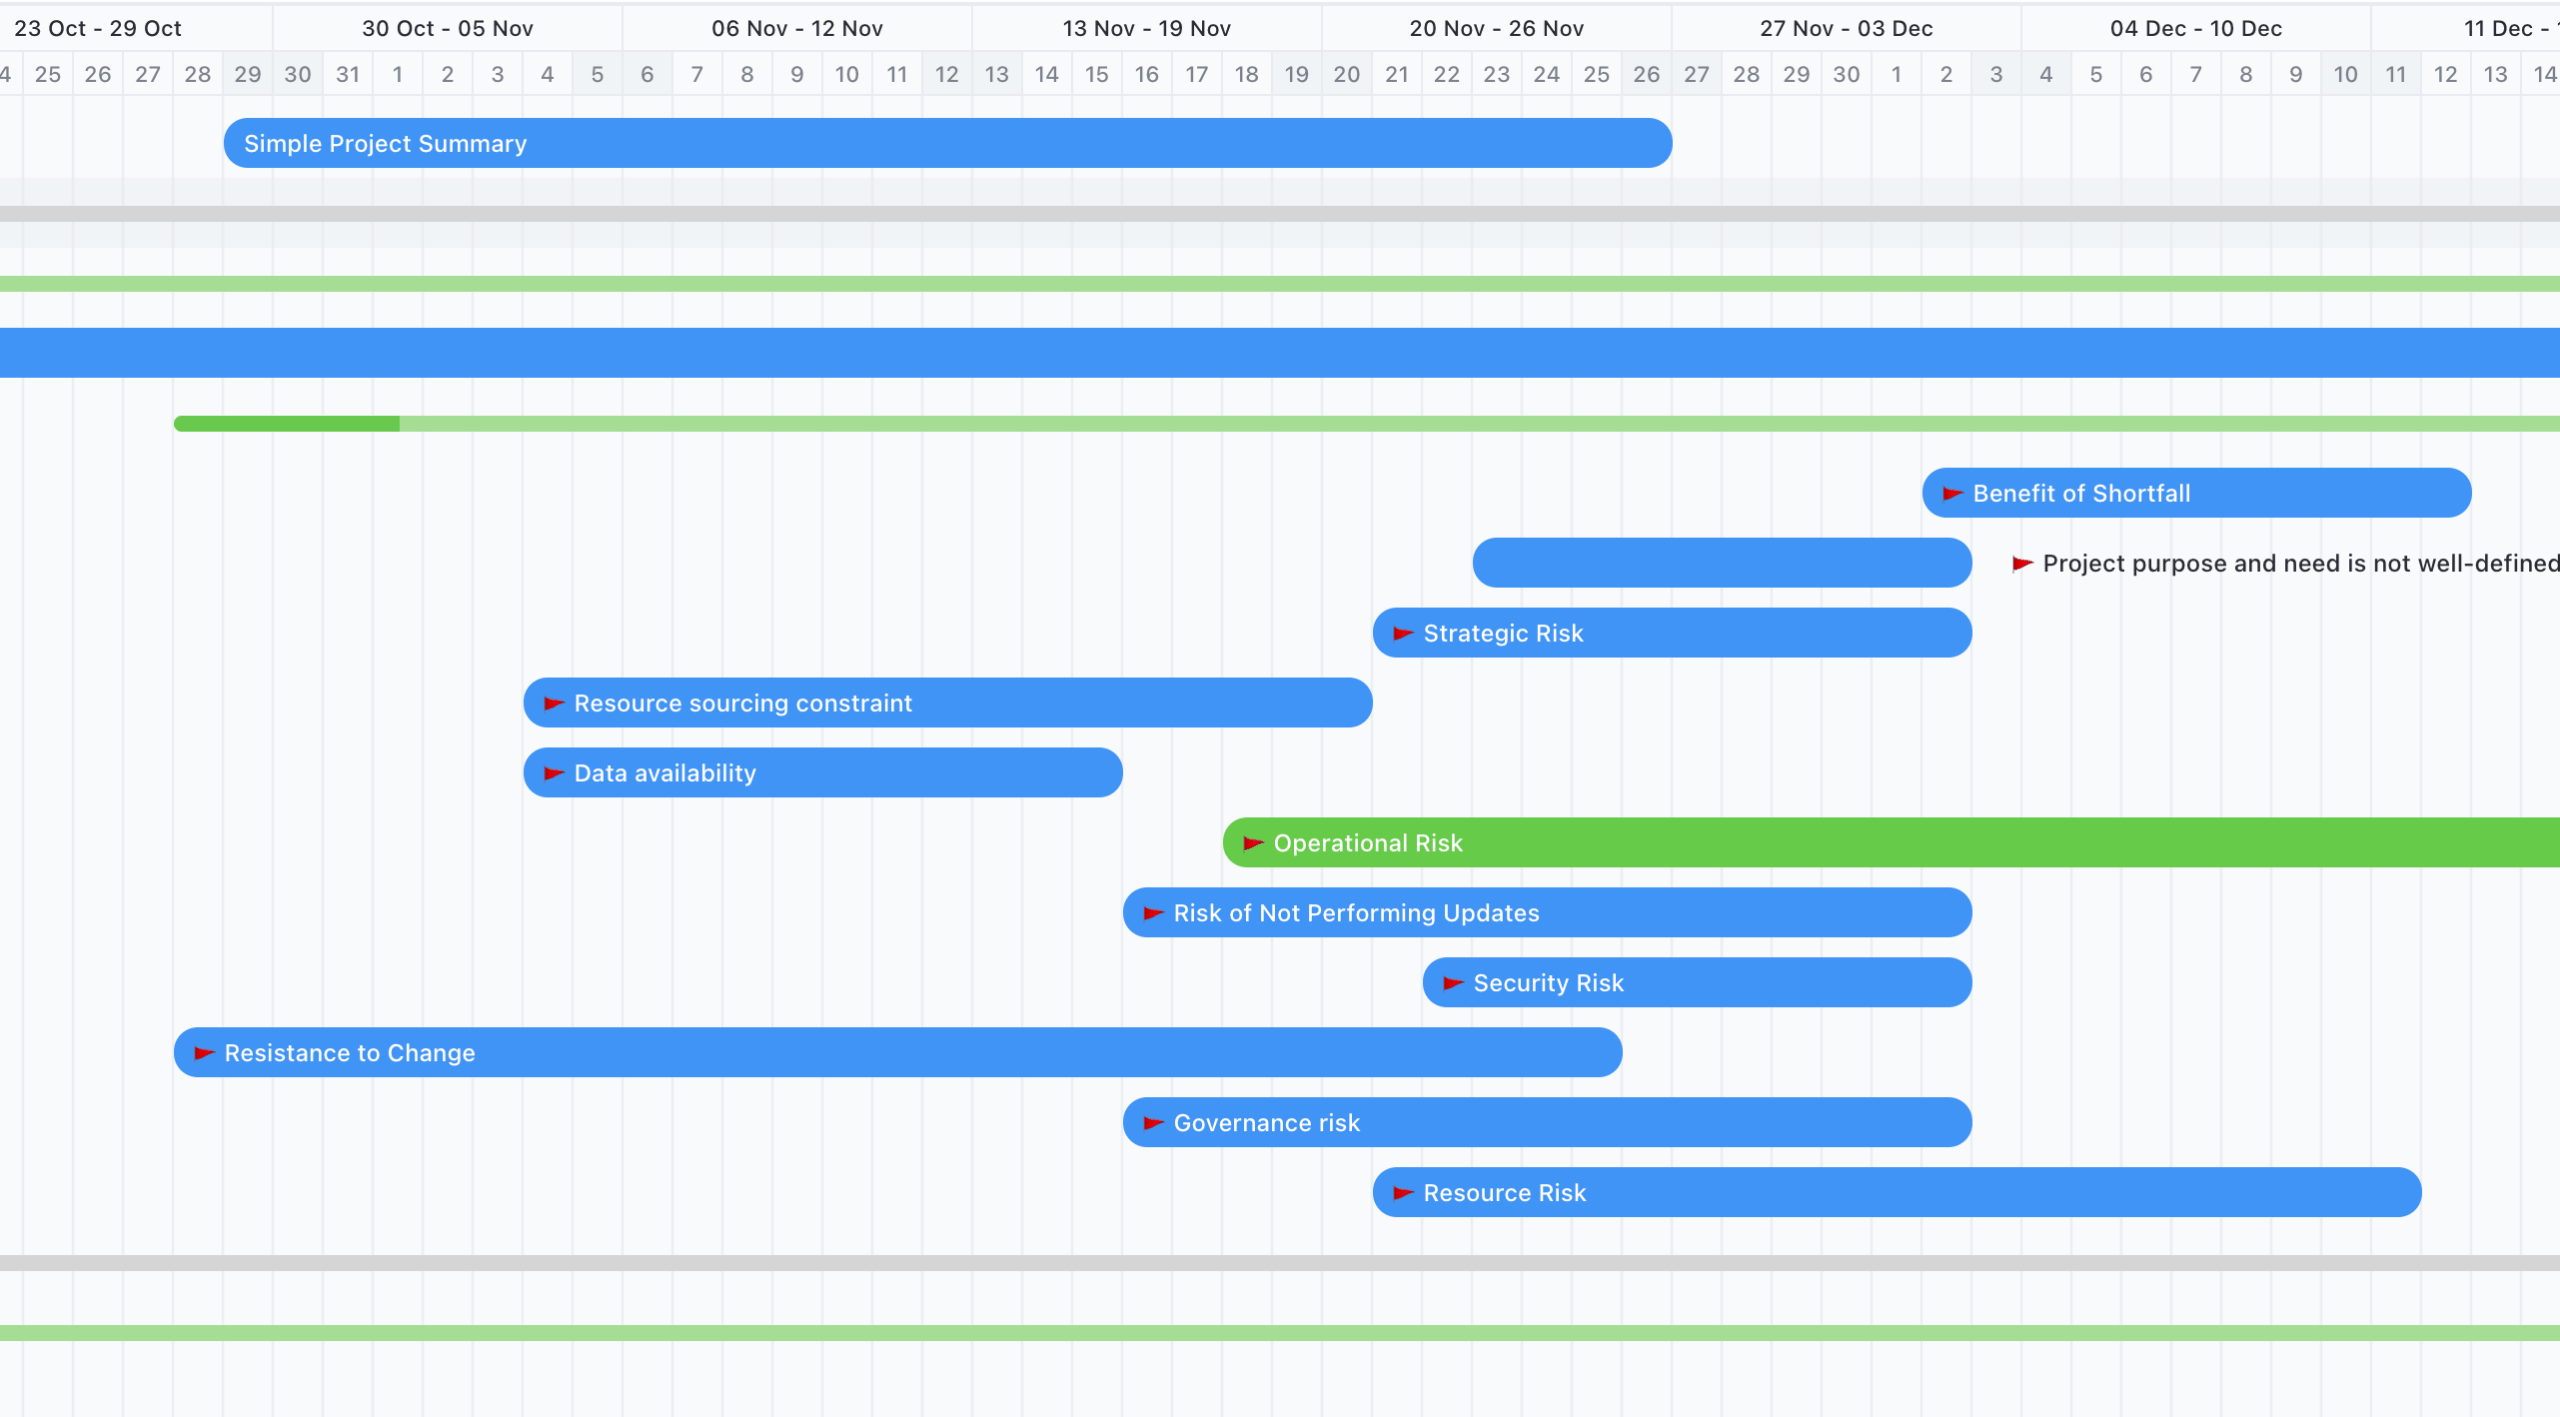This screenshot has height=1417, width=2560.
Task: Select day 30 under 27 Nov week
Action: click(1846, 74)
